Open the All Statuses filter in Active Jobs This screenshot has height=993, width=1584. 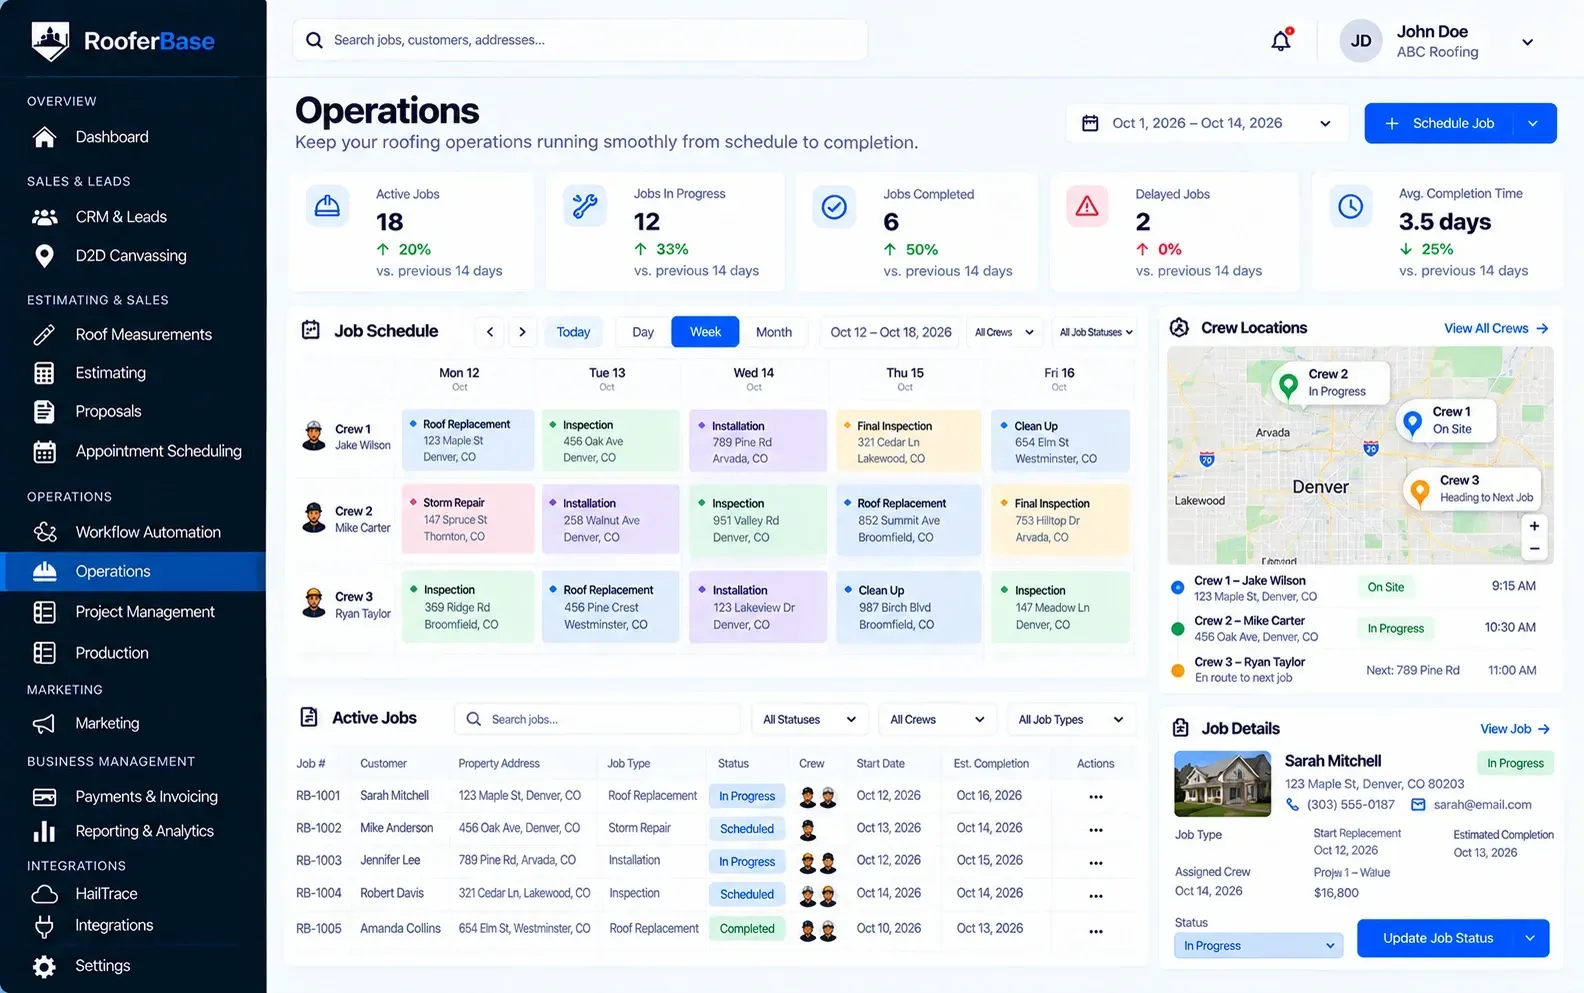coord(809,720)
